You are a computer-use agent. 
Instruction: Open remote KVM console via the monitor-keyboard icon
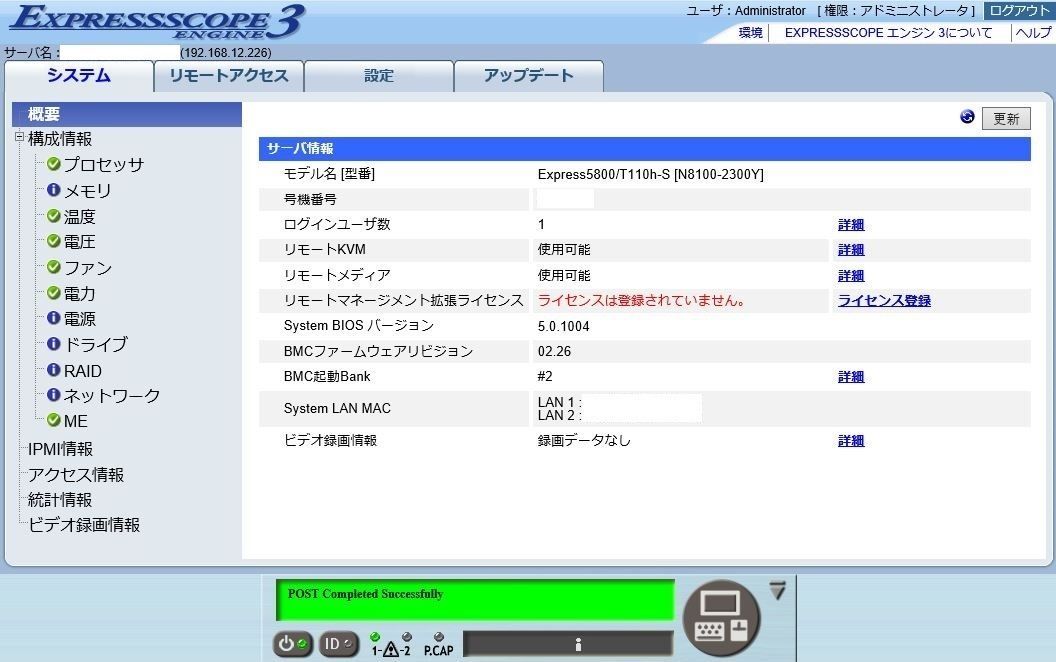click(x=722, y=617)
